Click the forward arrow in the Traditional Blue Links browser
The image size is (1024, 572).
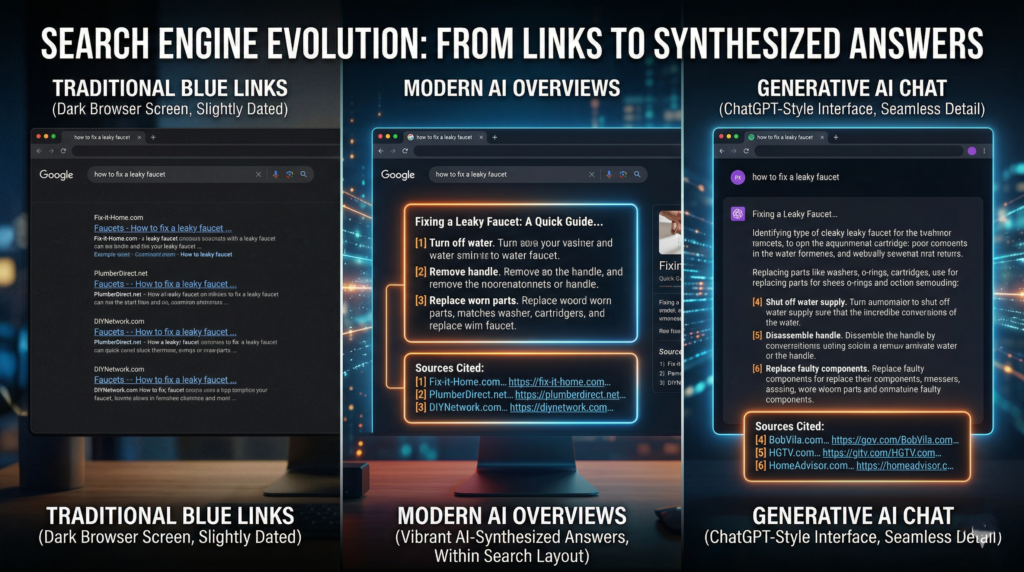coord(51,151)
